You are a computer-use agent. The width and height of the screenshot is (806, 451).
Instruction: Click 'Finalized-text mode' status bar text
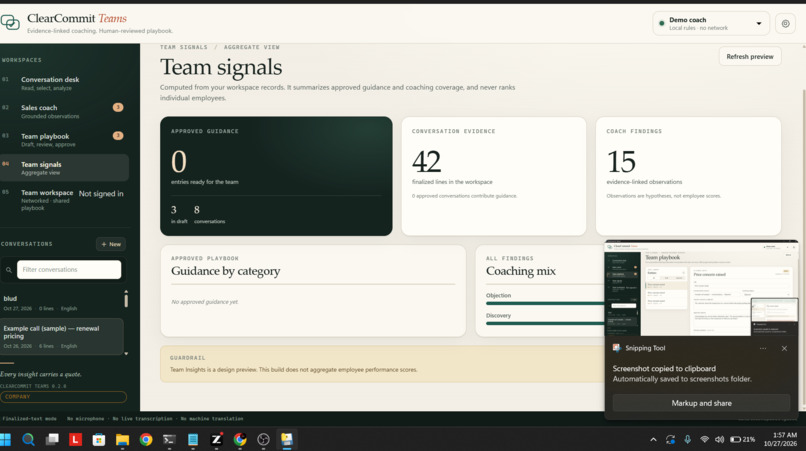29,419
